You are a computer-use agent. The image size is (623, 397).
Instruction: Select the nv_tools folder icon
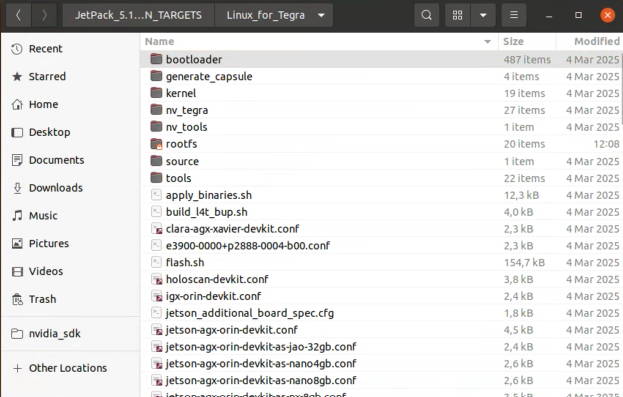pyautogui.click(x=157, y=127)
